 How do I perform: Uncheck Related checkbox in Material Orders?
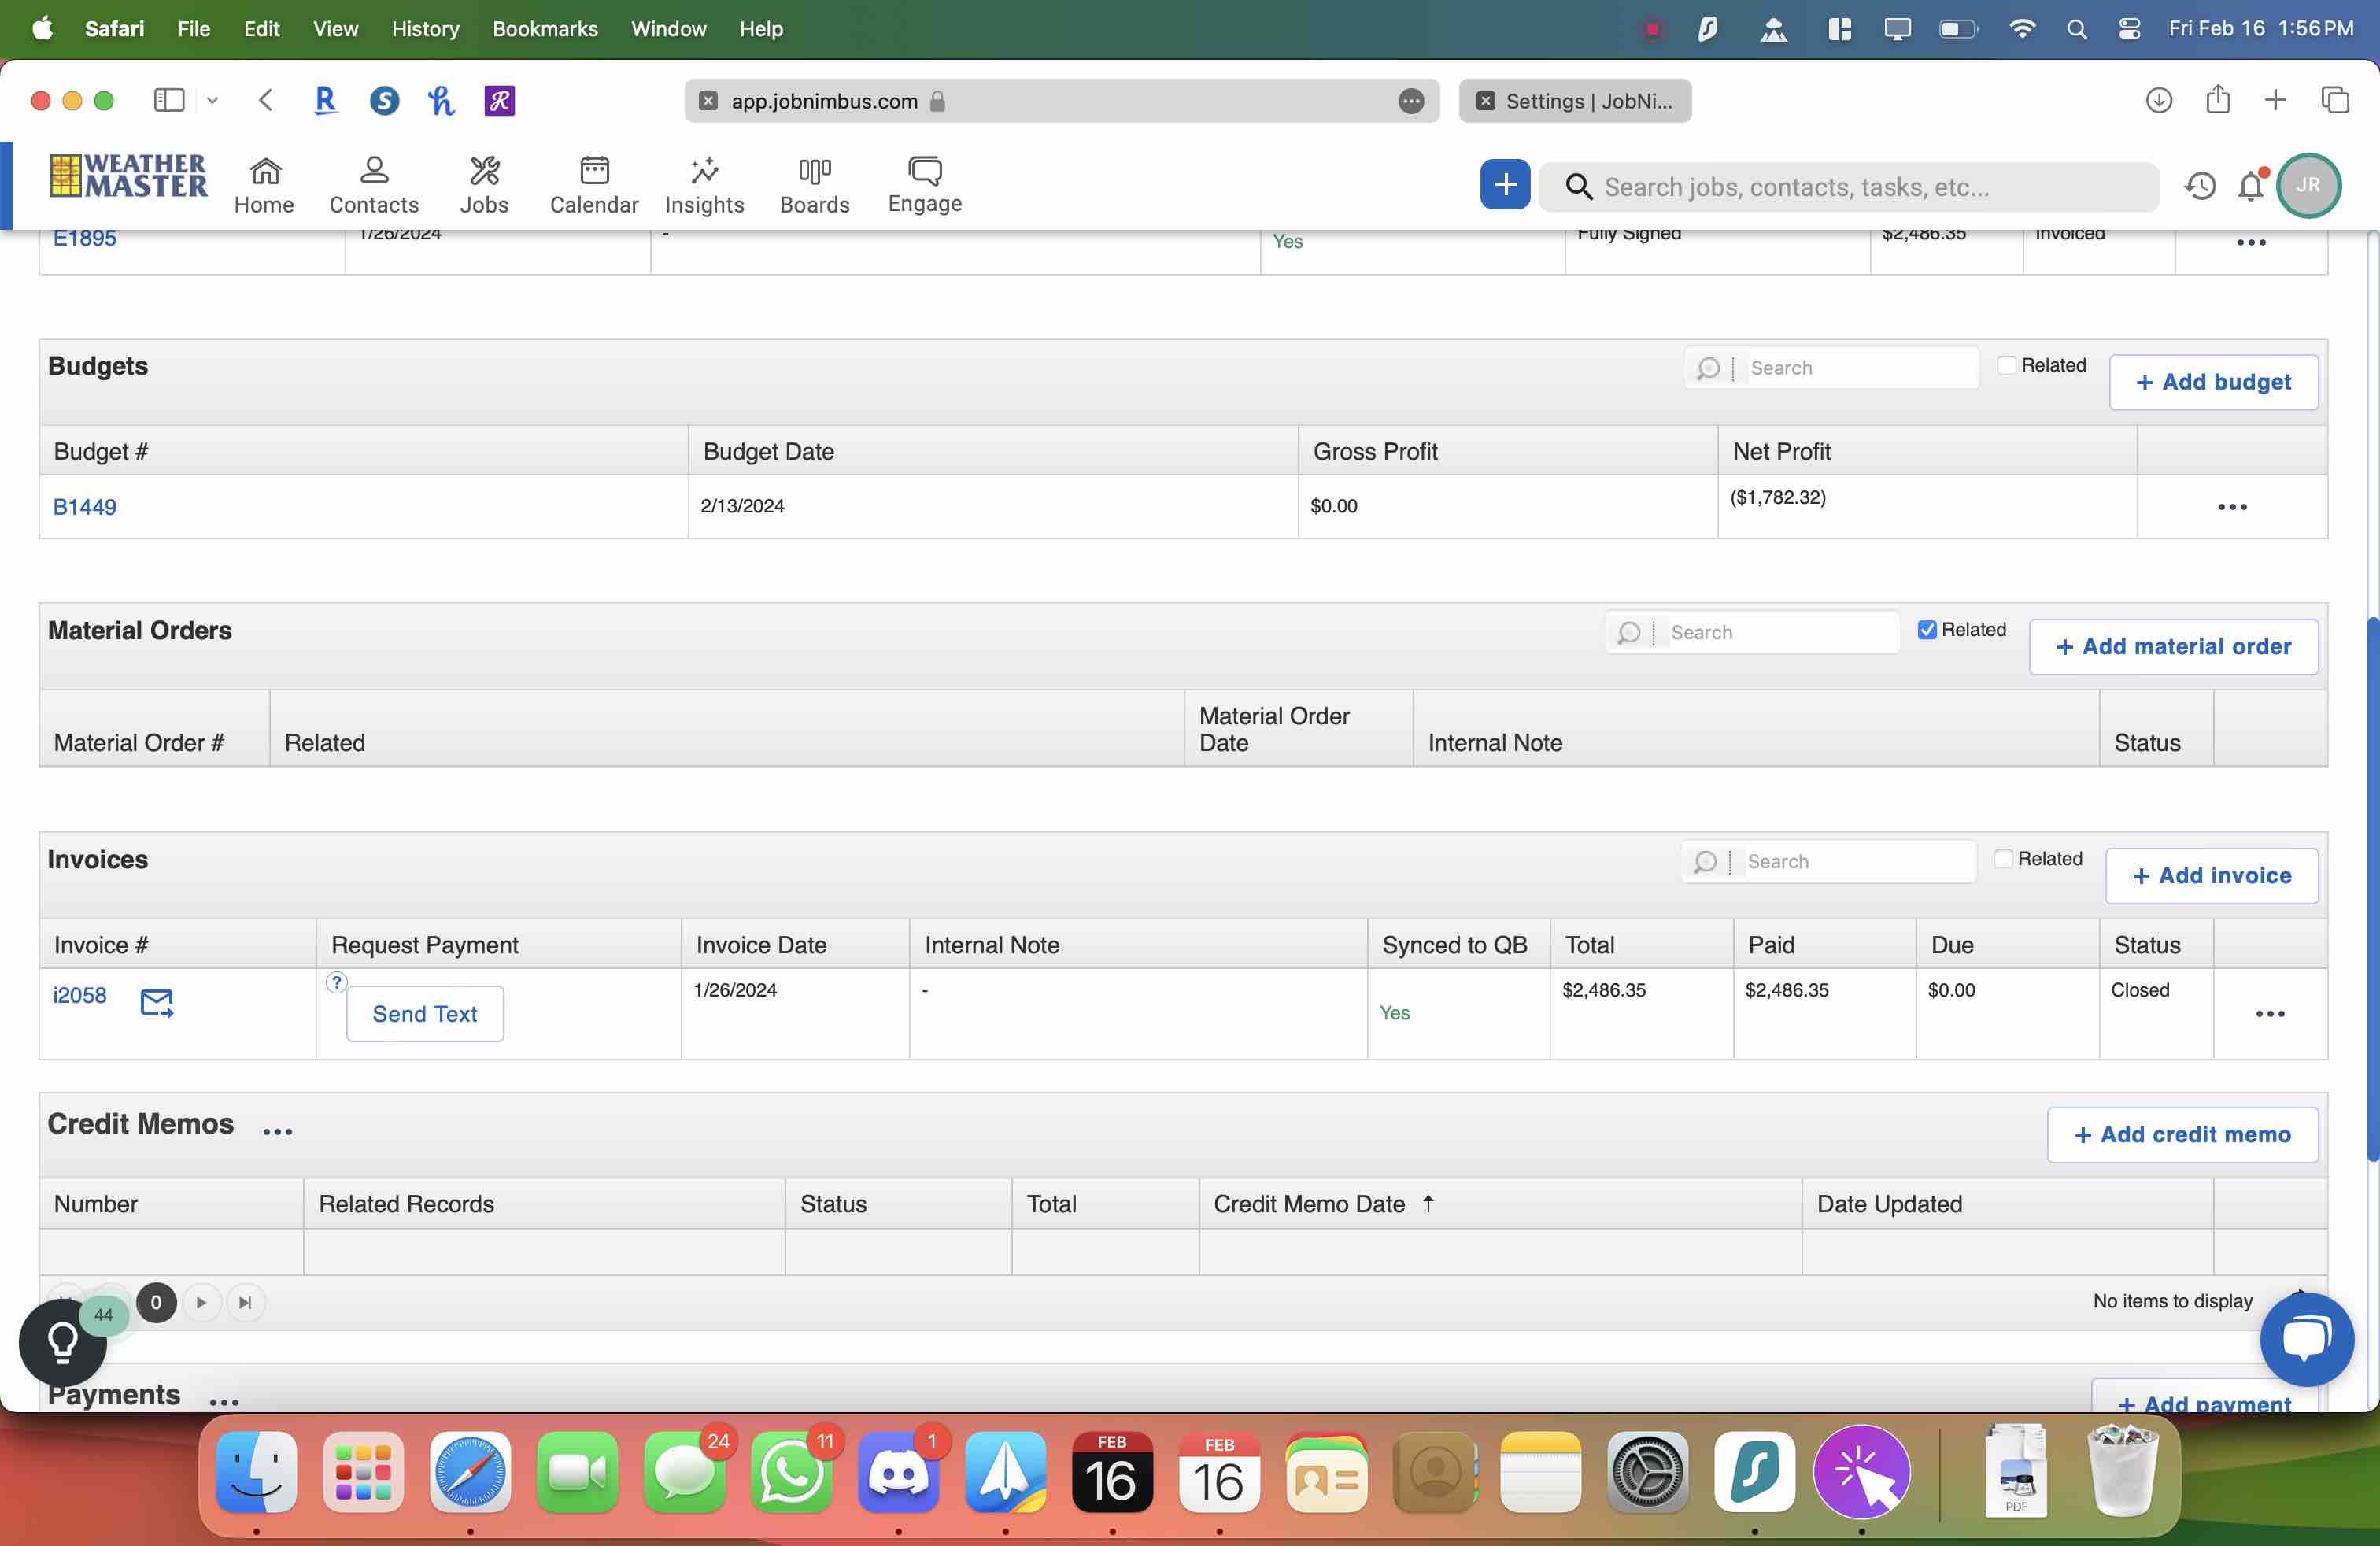(x=1926, y=629)
